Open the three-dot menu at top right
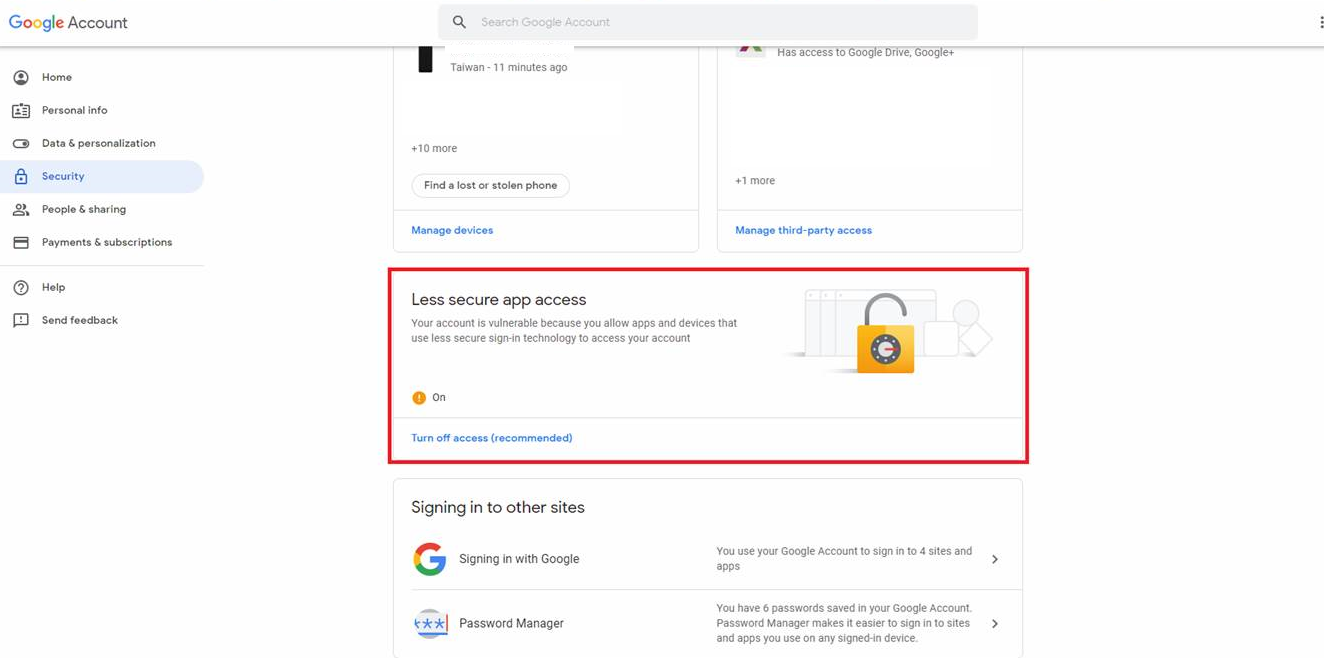The image size is (1324, 658). pyautogui.click(x=1320, y=22)
